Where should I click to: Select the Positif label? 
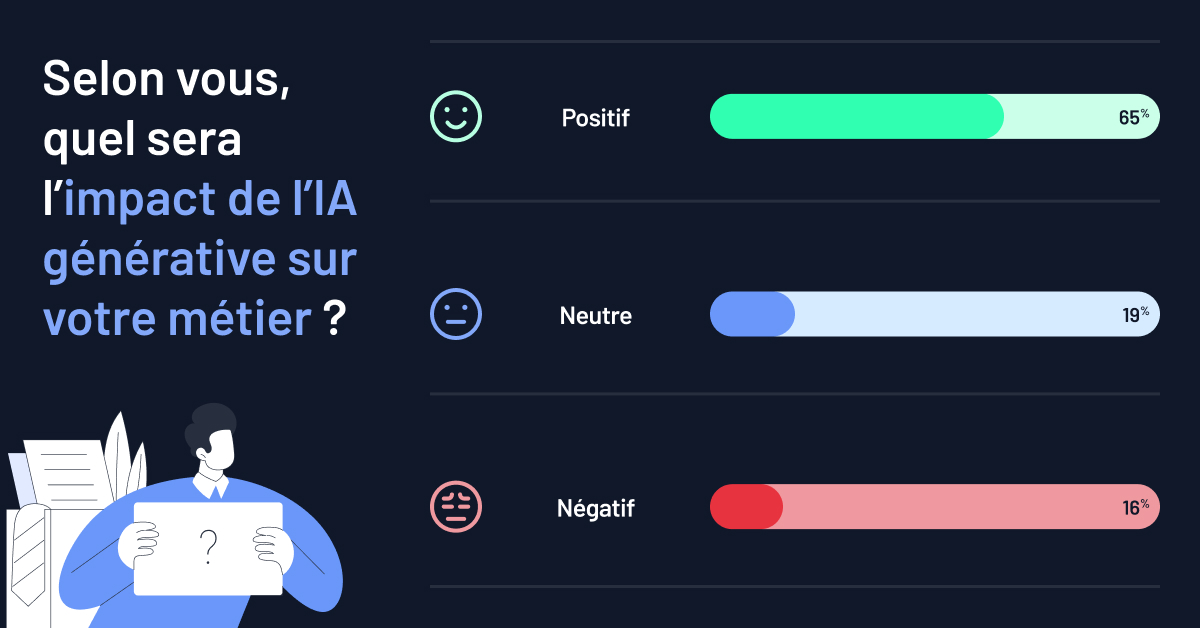[596, 117]
